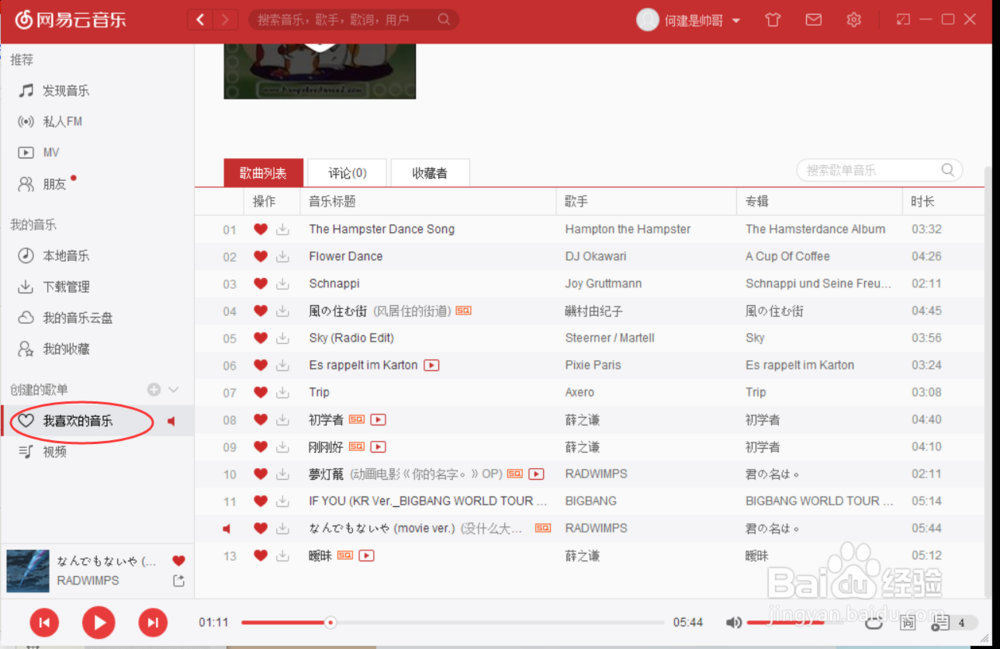
Task: Adjust the volume slider
Action: tap(794, 622)
